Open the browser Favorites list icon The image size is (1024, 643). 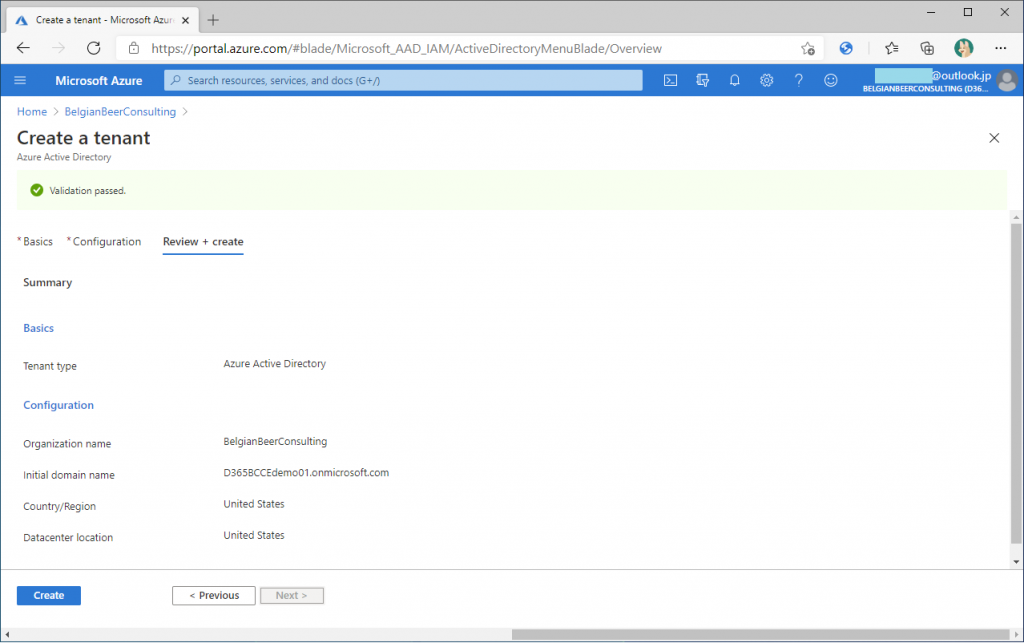(891, 48)
